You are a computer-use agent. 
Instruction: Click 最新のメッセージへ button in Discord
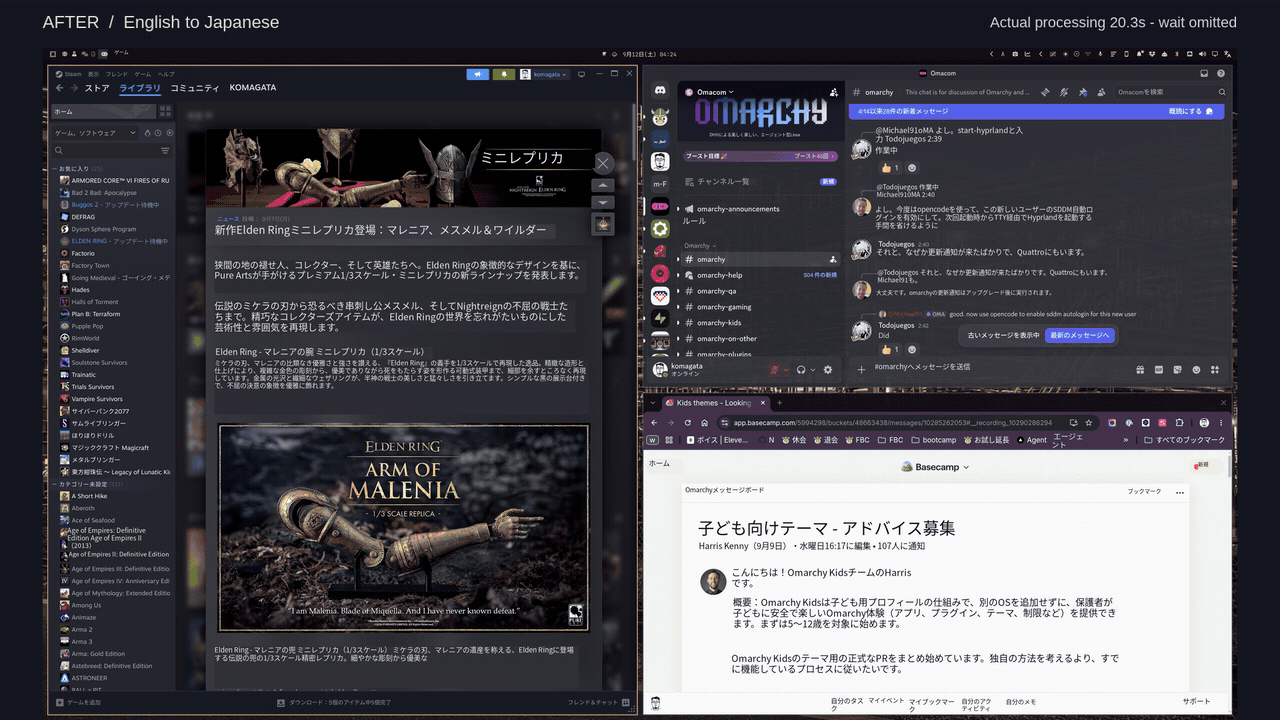pos(1080,335)
